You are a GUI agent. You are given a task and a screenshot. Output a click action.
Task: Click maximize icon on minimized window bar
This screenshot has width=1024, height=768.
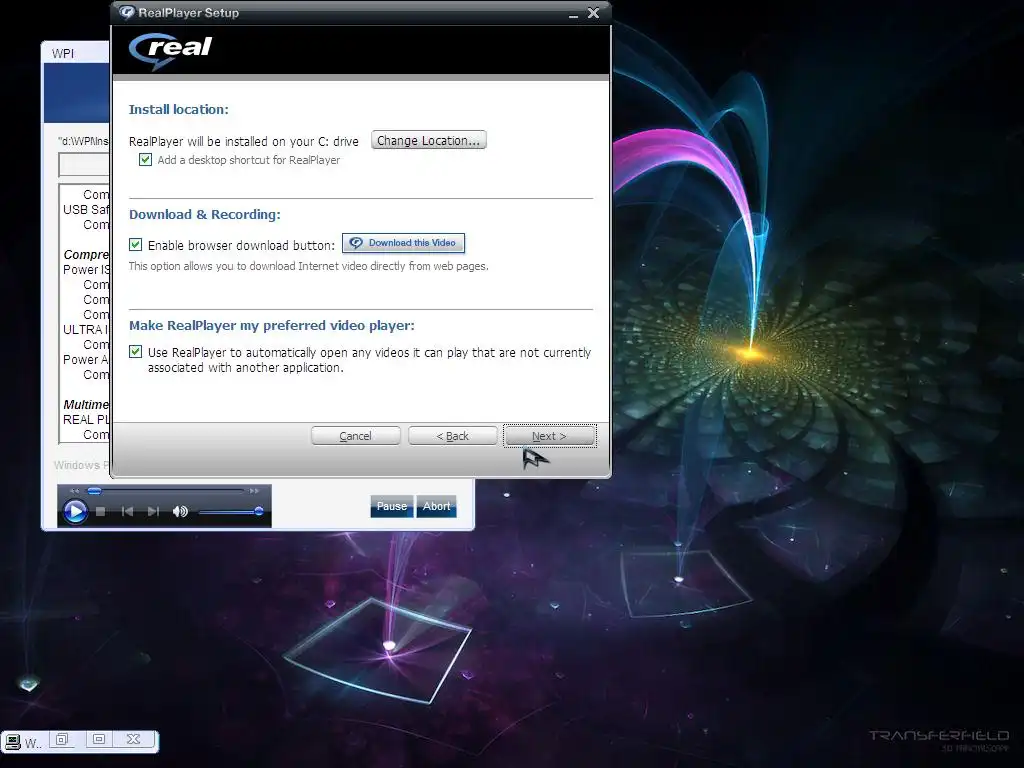point(99,739)
